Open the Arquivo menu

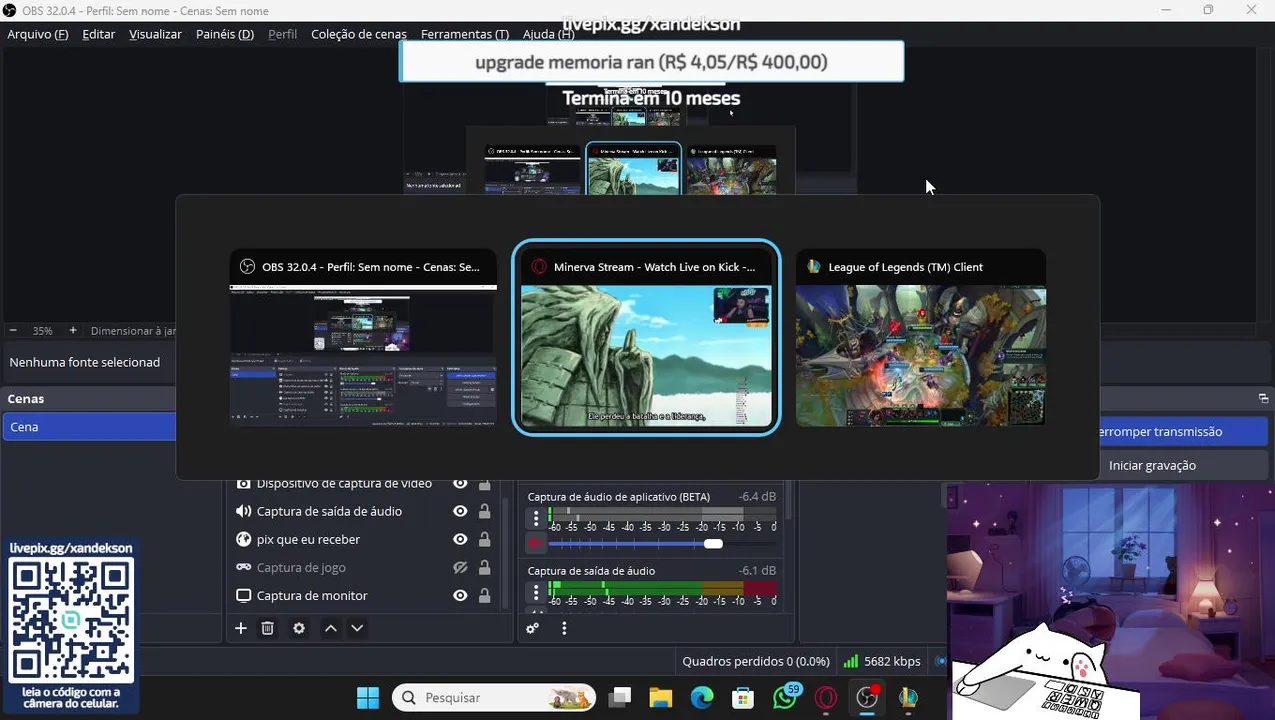pos(38,34)
